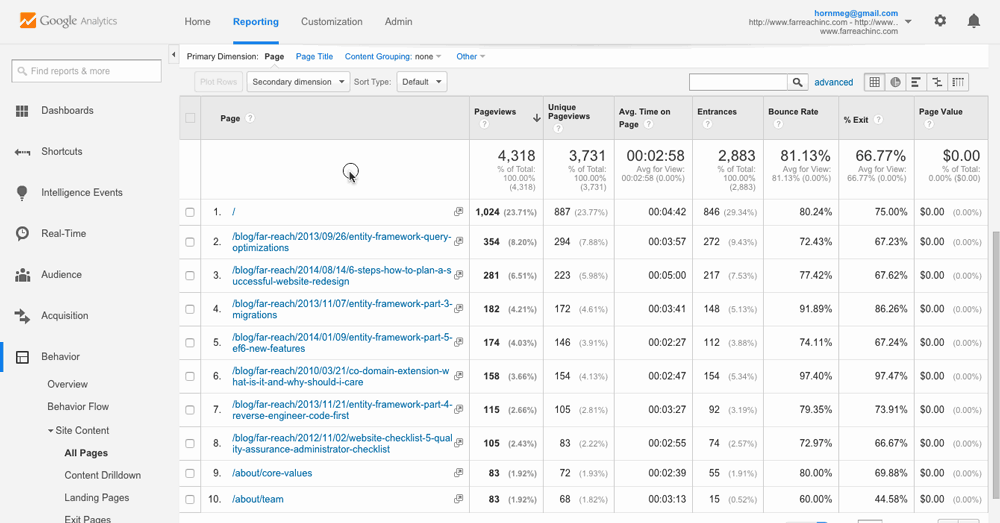Viewport: 1000px width, 523px height.
Task: Click the page vertical scrollbar
Action: tap(996, 364)
